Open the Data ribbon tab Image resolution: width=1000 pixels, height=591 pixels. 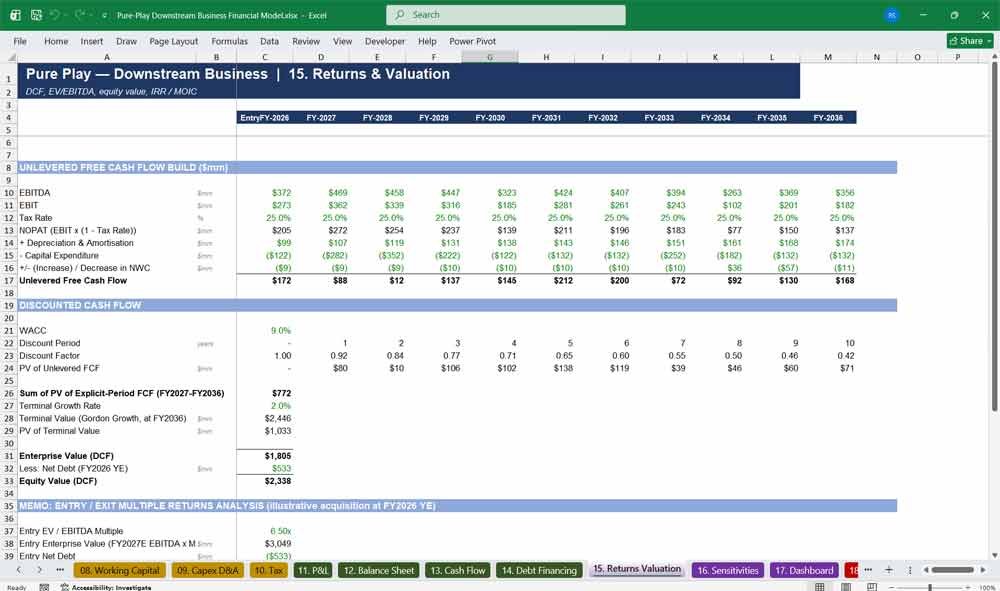pos(269,41)
